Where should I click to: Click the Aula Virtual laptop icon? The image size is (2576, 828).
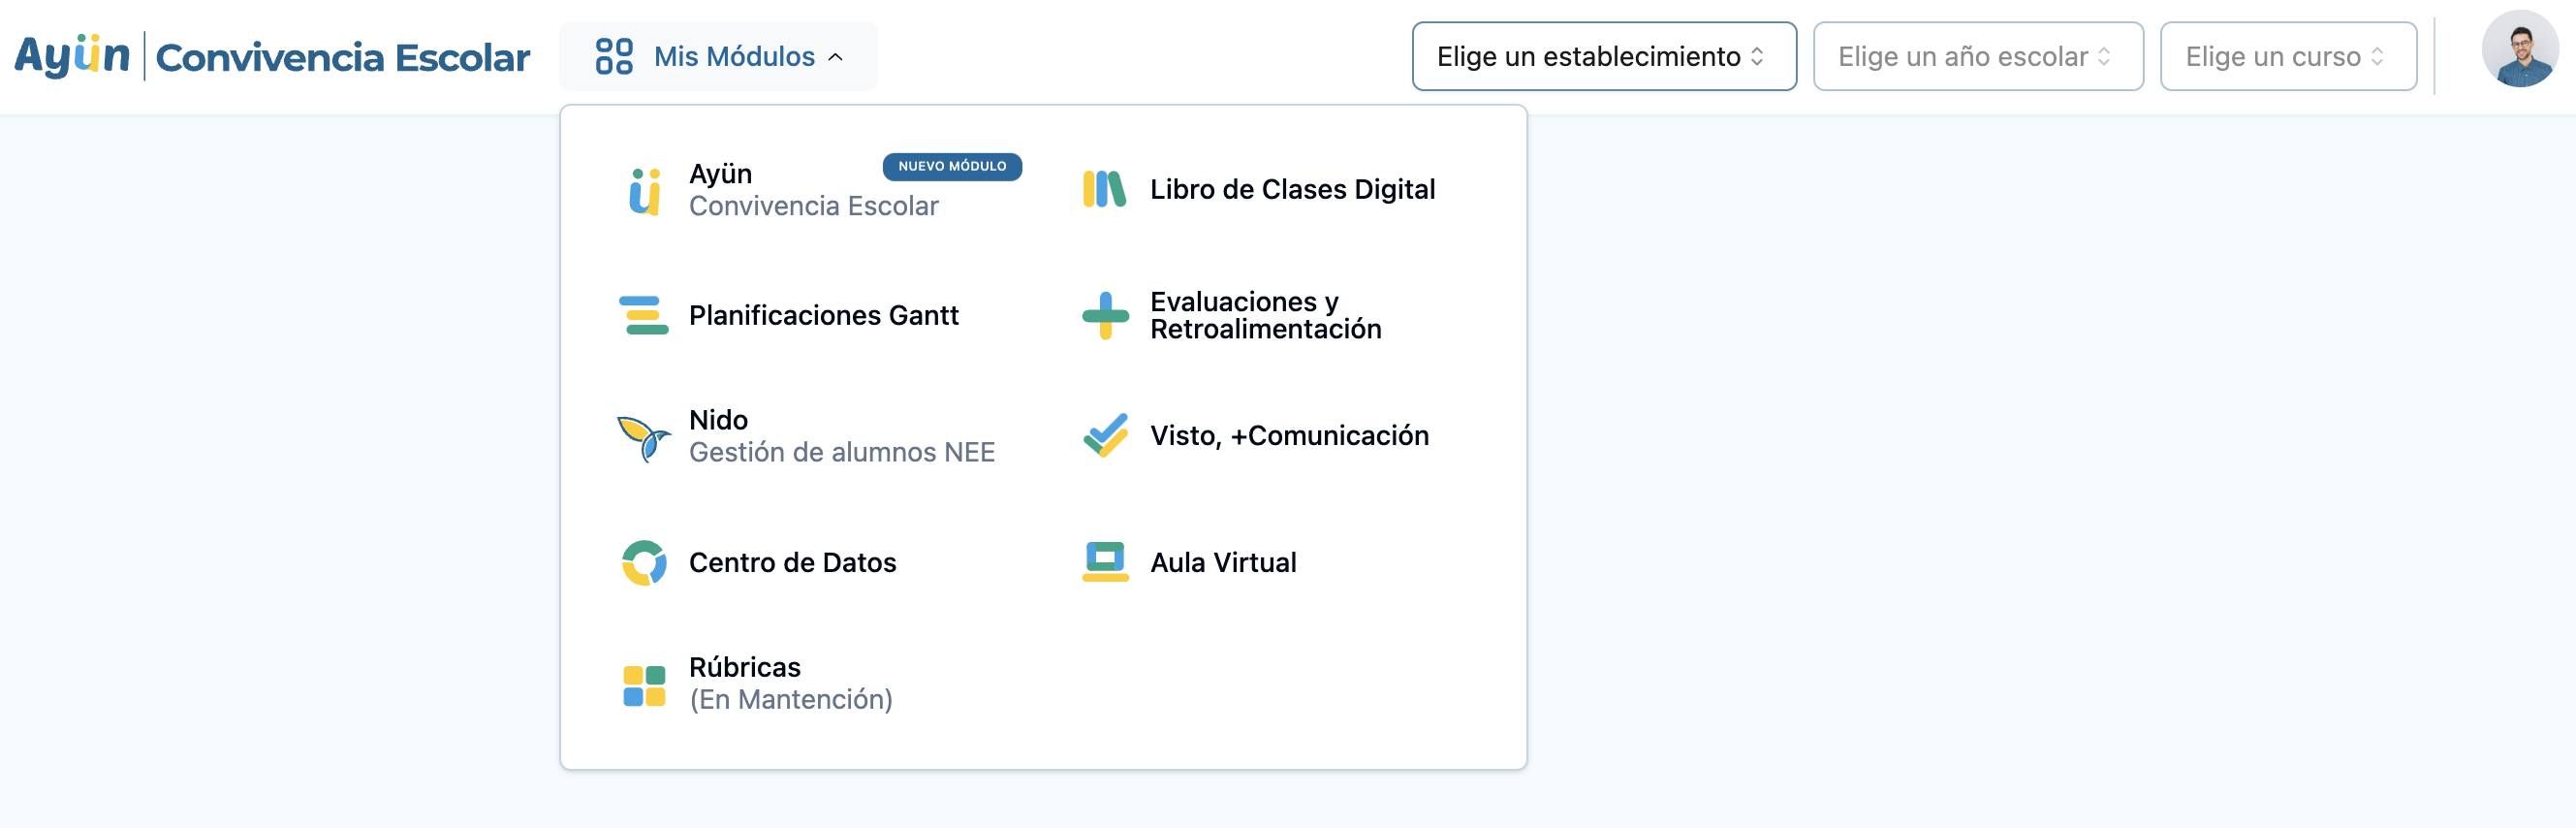[x=1104, y=562]
